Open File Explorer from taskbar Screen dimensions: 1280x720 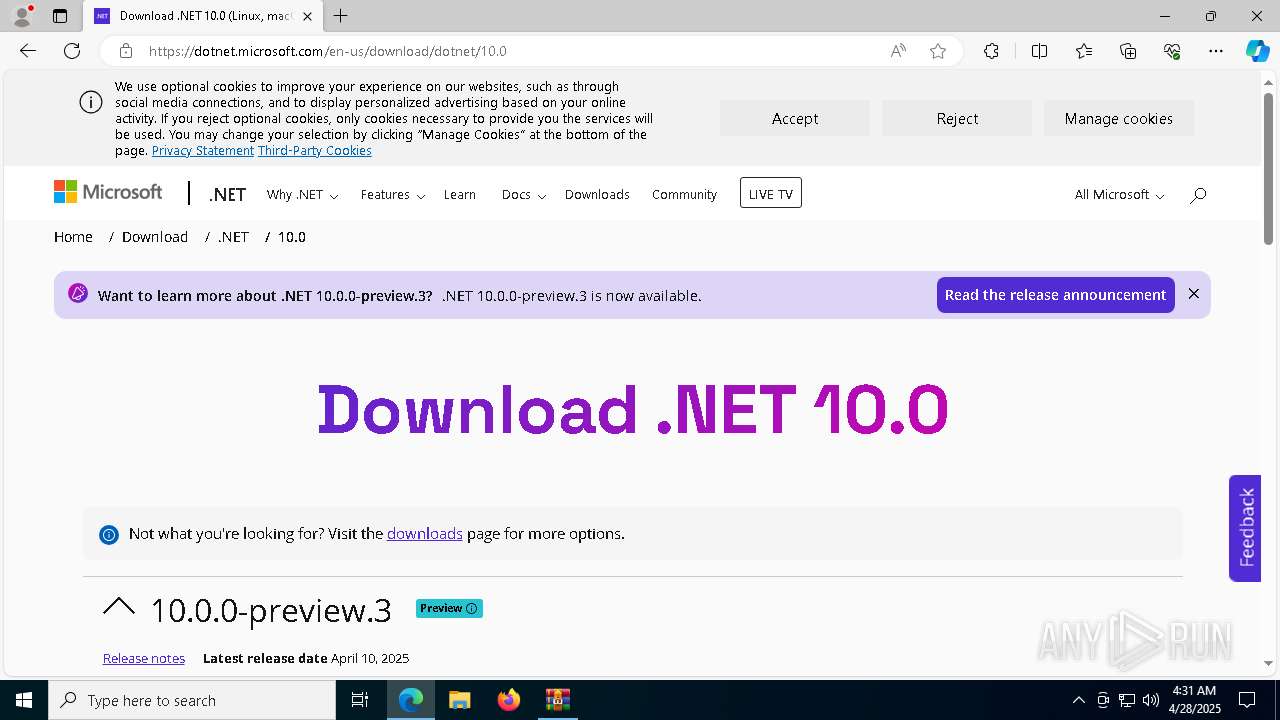459,700
